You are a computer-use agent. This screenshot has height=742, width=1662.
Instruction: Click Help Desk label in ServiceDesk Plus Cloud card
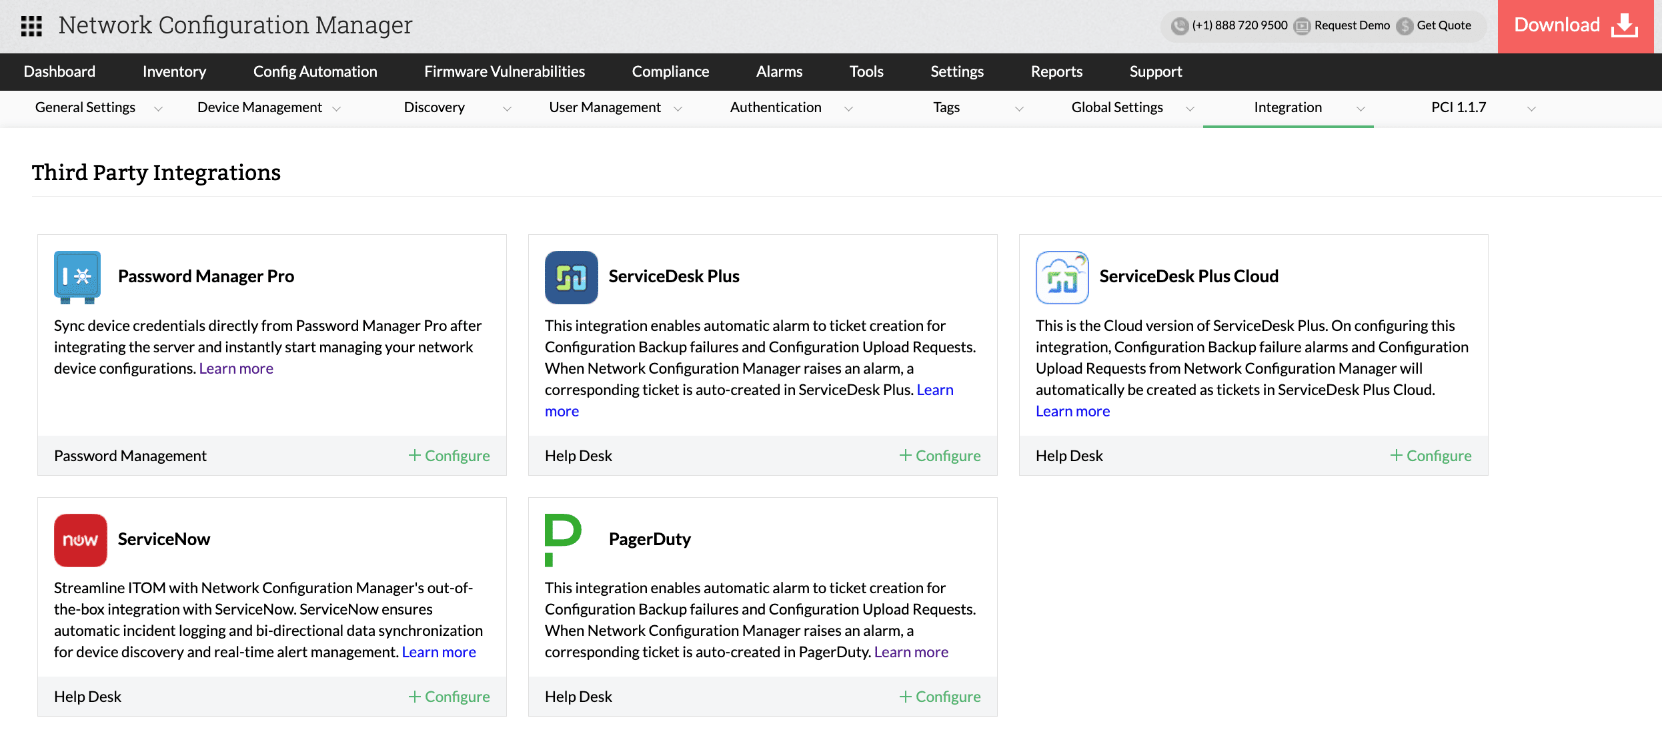1070,456
